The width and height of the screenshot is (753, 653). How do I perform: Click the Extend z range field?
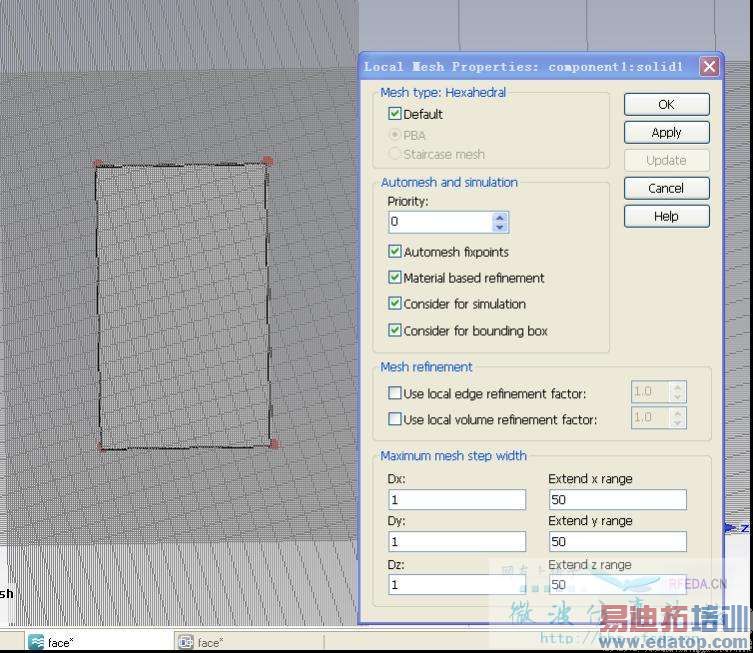[618, 584]
